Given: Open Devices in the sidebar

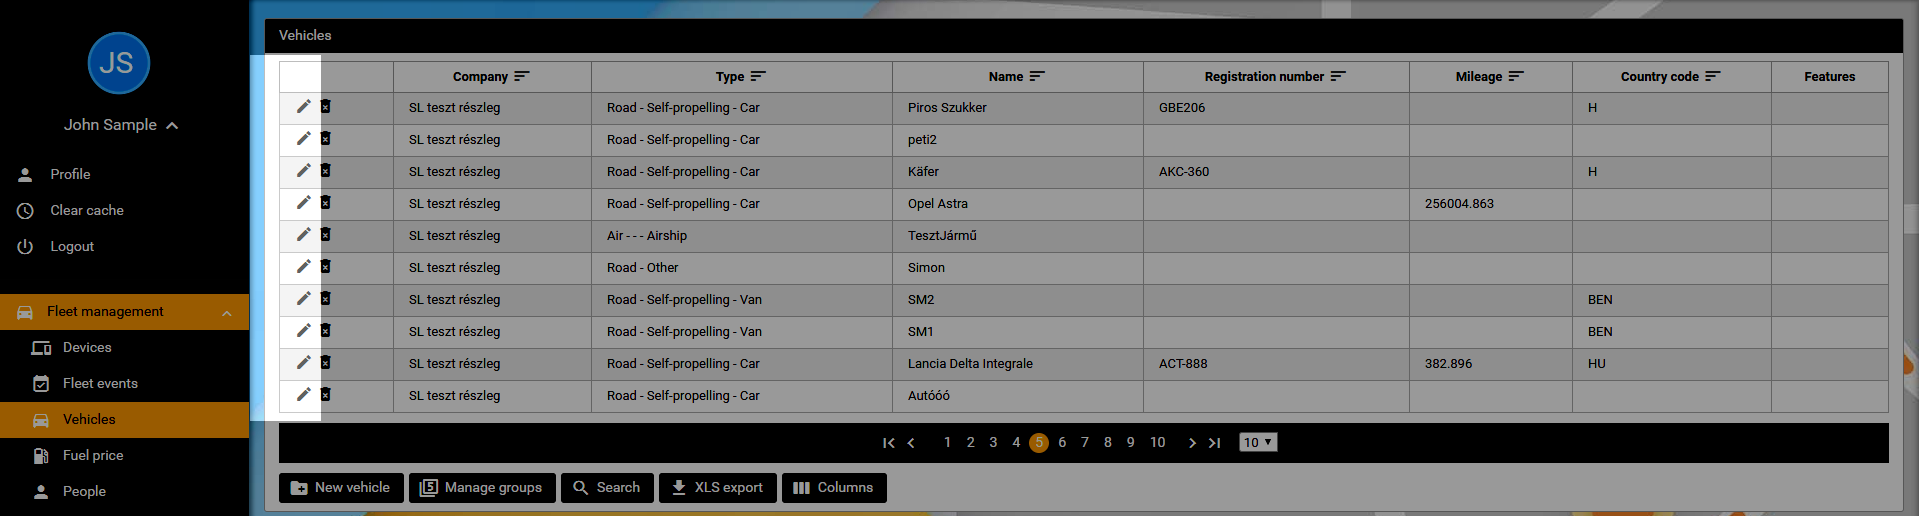Looking at the screenshot, I should click(x=87, y=347).
